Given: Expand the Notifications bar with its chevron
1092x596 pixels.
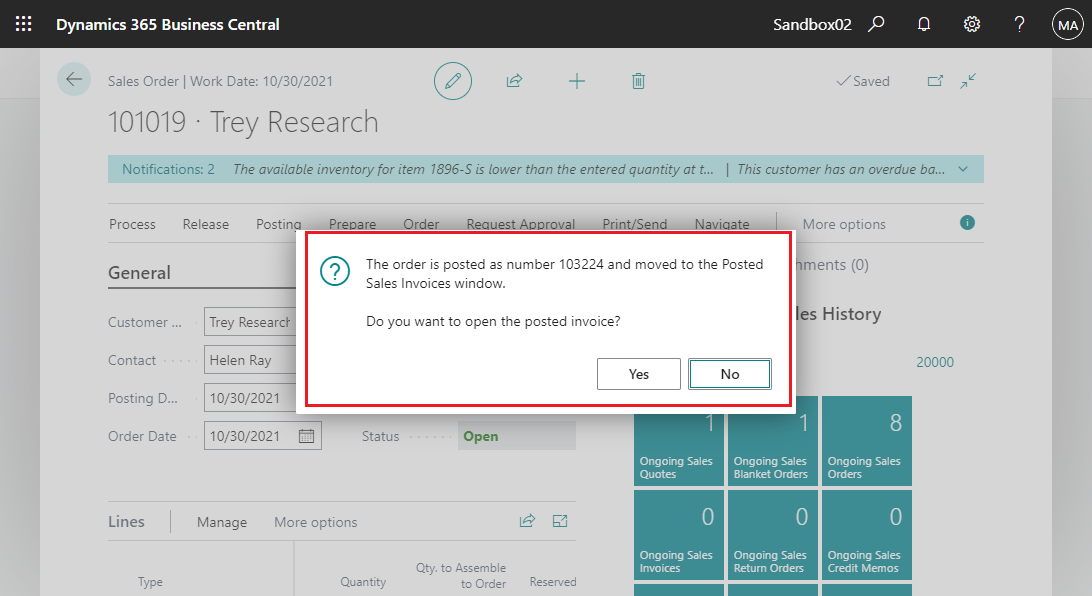Looking at the screenshot, I should (x=962, y=169).
